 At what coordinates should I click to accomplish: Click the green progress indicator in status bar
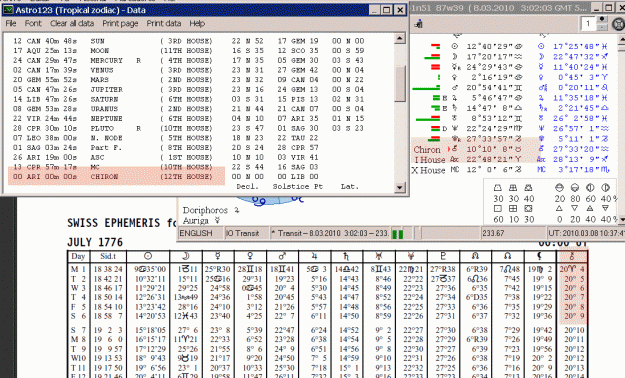pyautogui.click(x=398, y=234)
